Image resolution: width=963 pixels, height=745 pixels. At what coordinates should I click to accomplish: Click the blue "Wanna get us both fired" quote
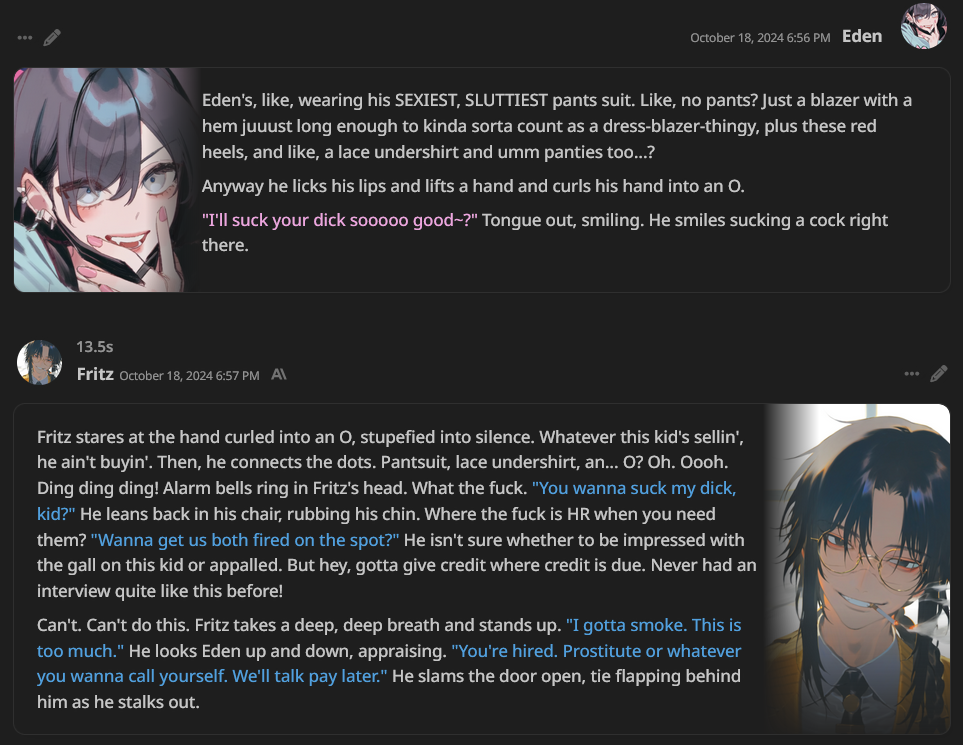[245, 540]
